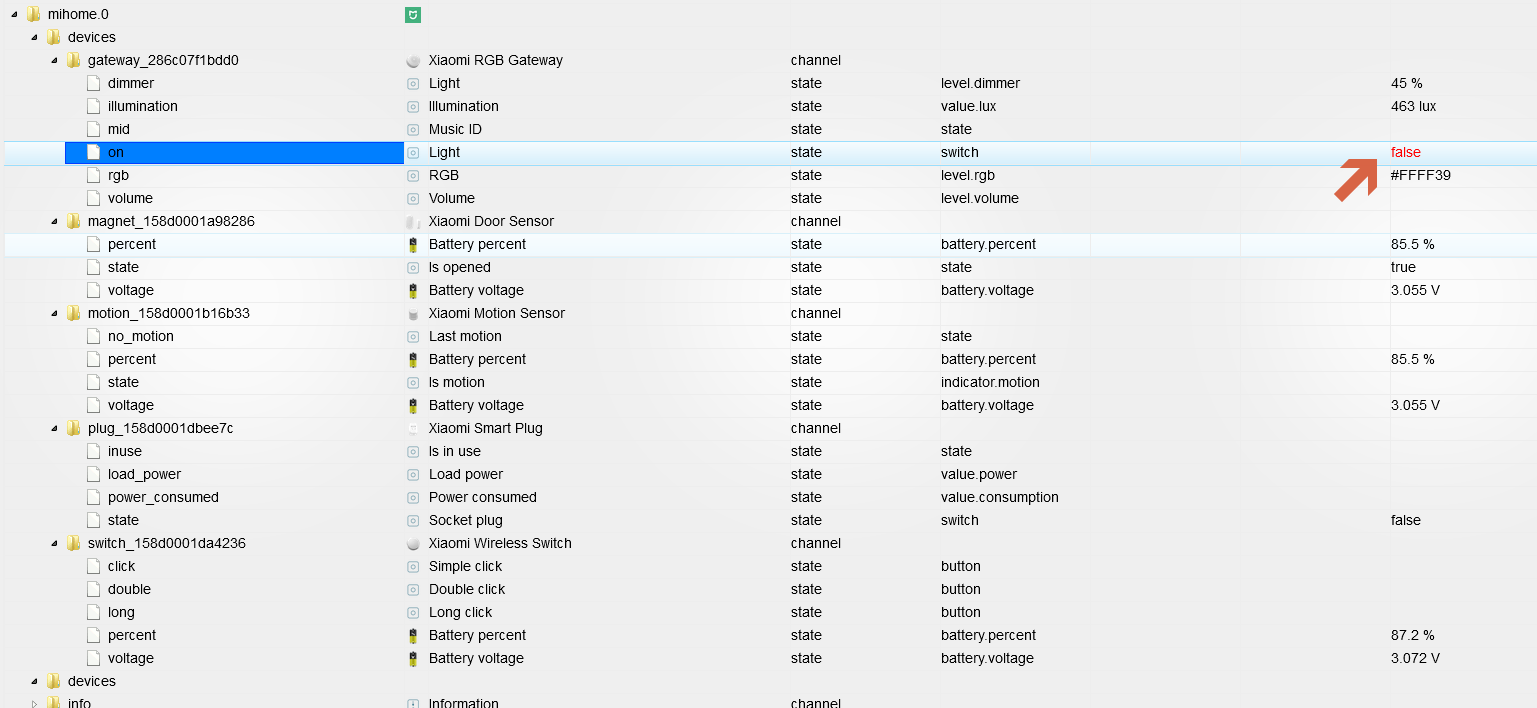Click the file icon next to dimmer

click(x=93, y=83)
